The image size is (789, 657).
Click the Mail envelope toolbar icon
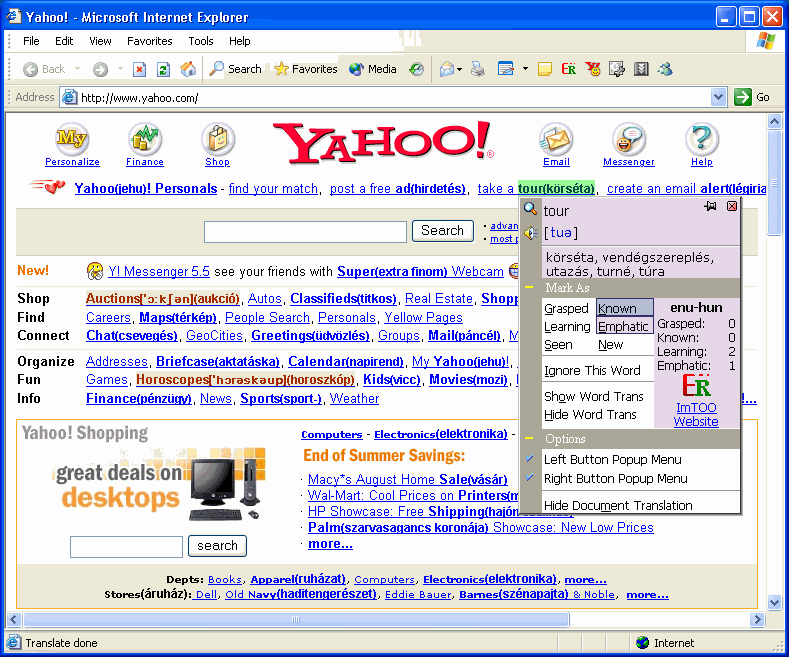click(447, 69)
